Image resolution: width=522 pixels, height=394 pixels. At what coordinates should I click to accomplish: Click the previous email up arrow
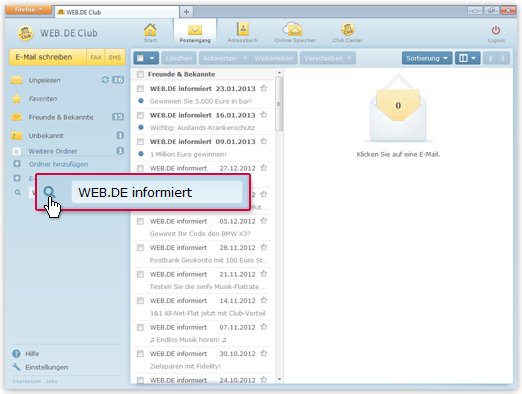[490, 58]
